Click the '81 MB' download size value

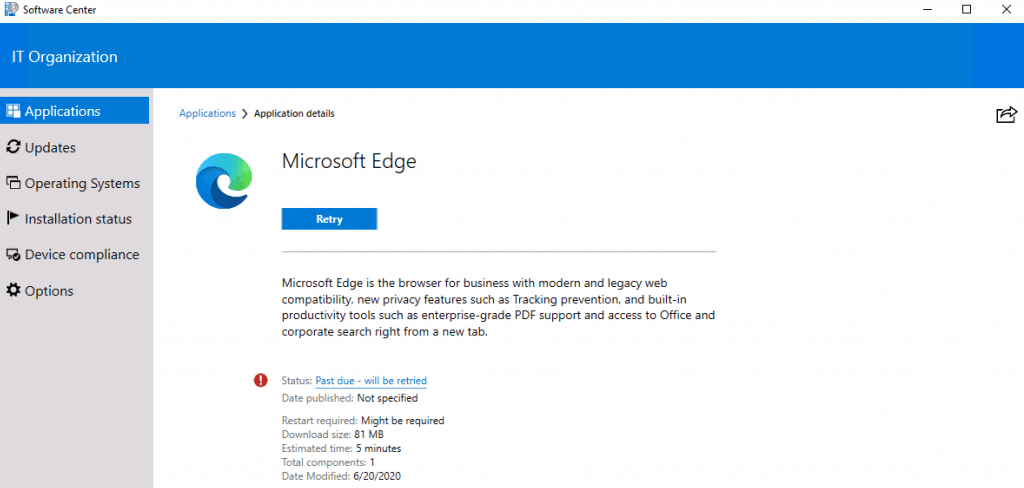tap(369, 434)
